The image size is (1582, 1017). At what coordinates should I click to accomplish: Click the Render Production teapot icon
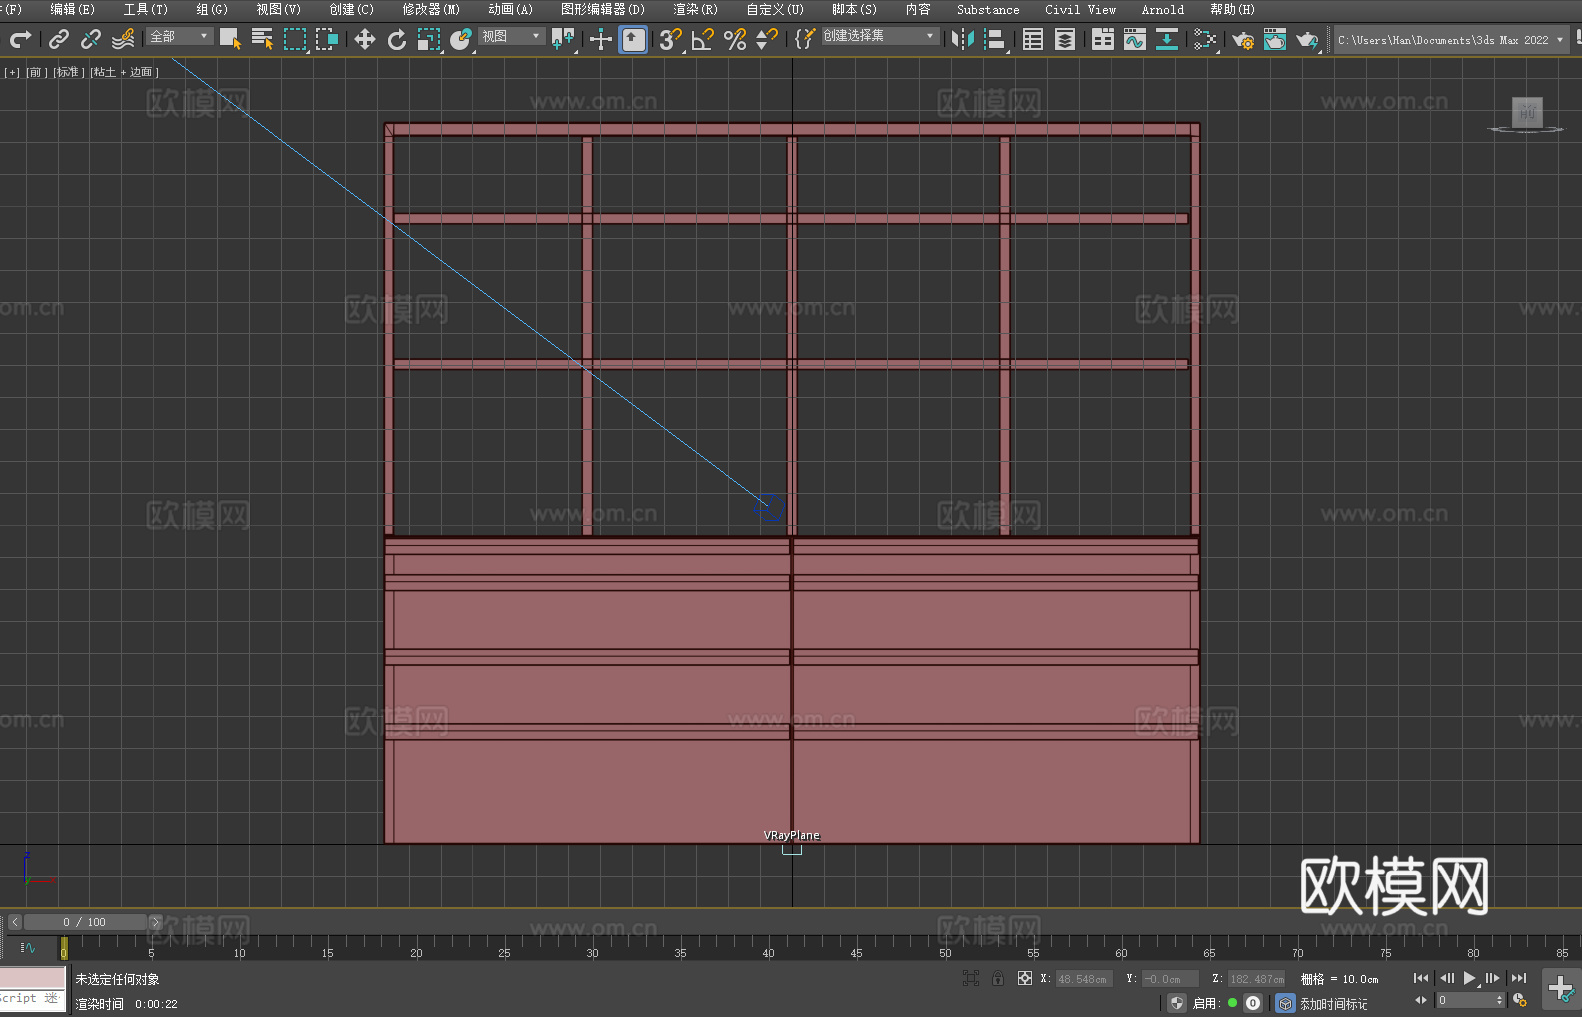[1307, 39]
